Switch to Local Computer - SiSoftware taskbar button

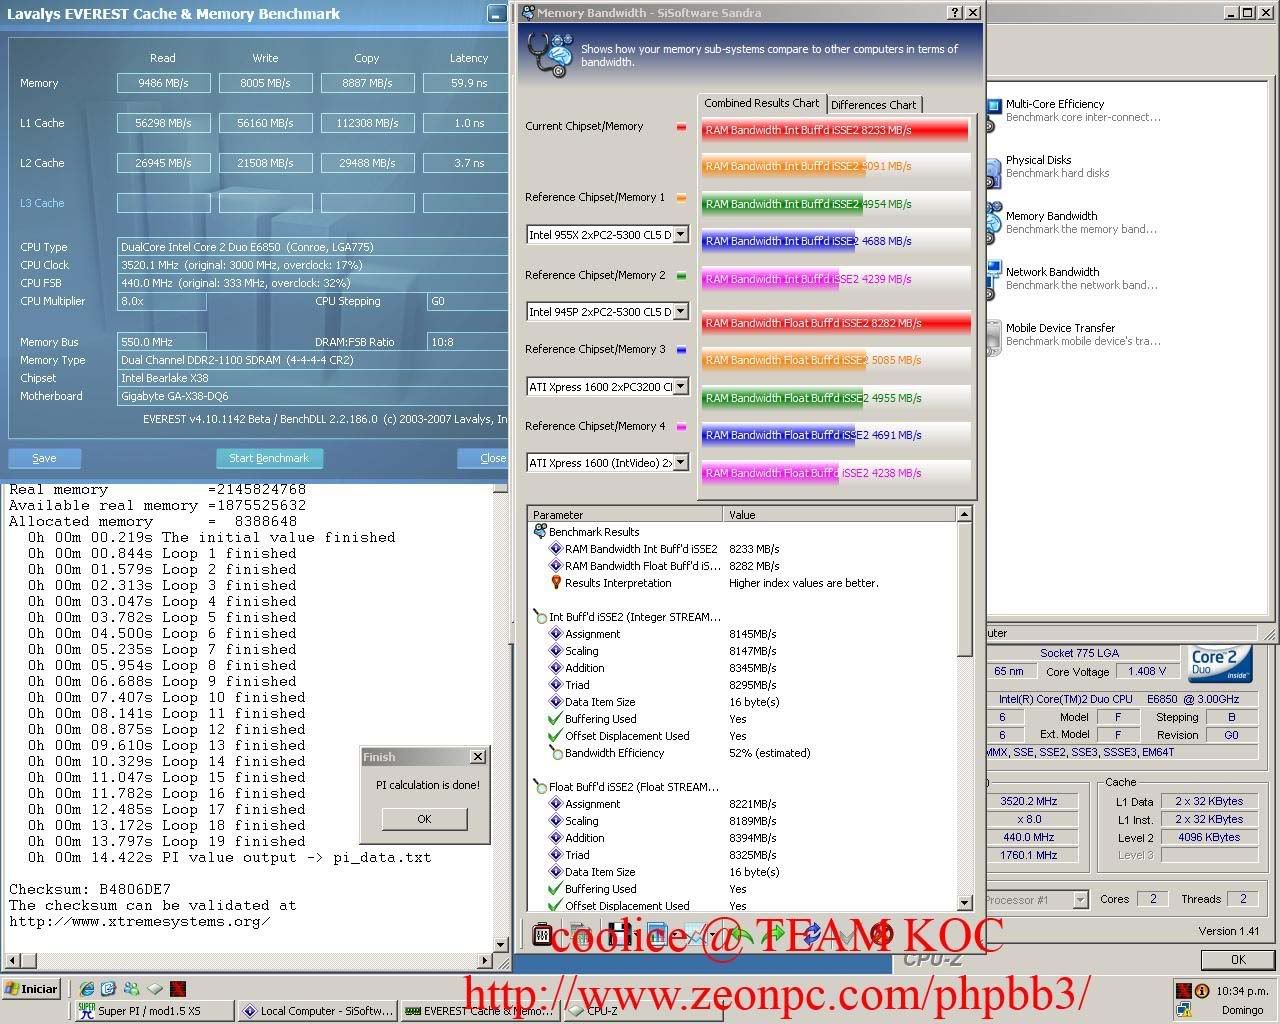[x=317, y=1011]
